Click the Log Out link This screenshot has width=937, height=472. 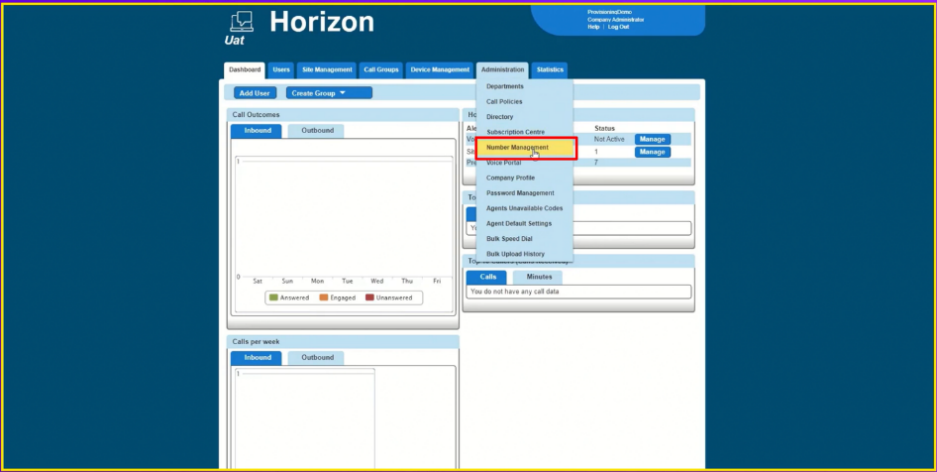[618, 27]
